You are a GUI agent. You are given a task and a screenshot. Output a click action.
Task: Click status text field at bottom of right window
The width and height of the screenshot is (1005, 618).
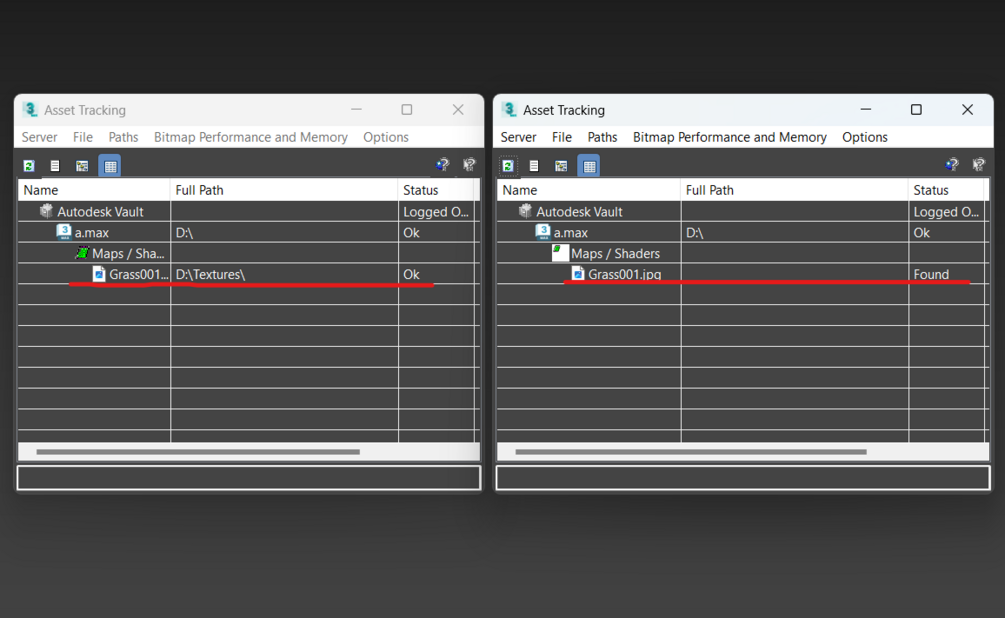point(743,478)
